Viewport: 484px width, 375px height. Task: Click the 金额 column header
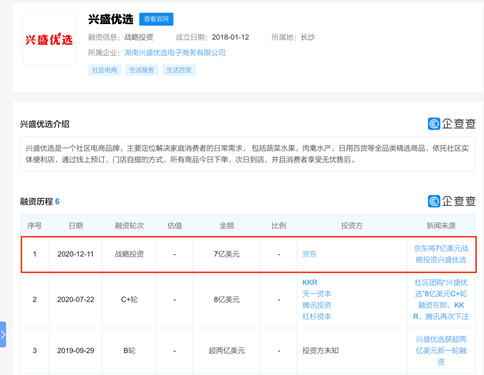(x=227, y=226)
